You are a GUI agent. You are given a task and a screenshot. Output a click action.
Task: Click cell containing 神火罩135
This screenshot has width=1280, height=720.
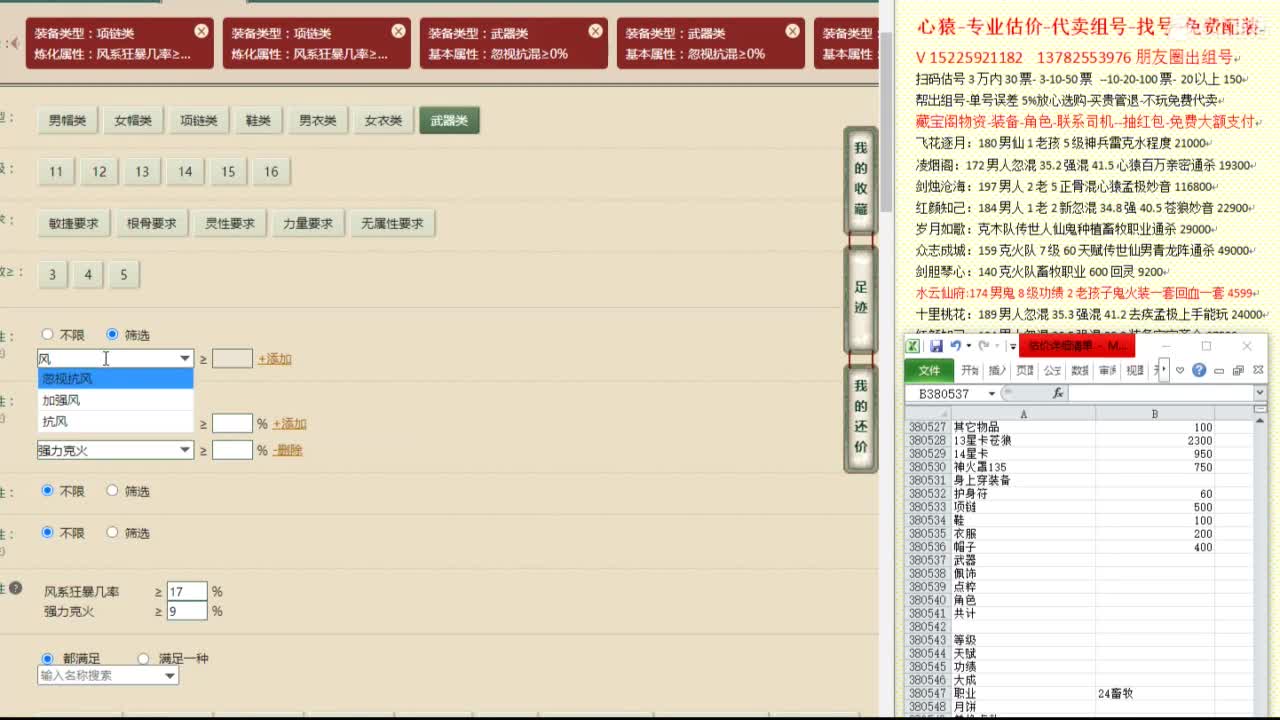pyautogui.click(x=1022, y=467)
